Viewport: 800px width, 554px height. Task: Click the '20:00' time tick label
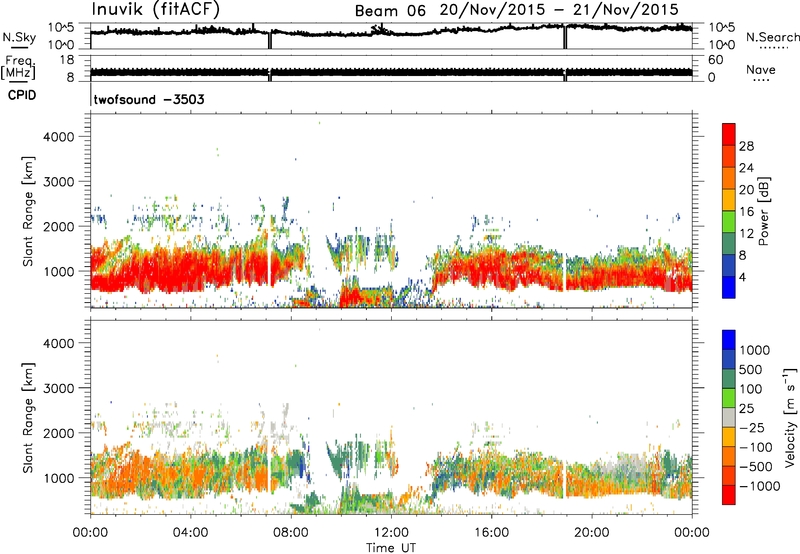click(x=591, y=533)
